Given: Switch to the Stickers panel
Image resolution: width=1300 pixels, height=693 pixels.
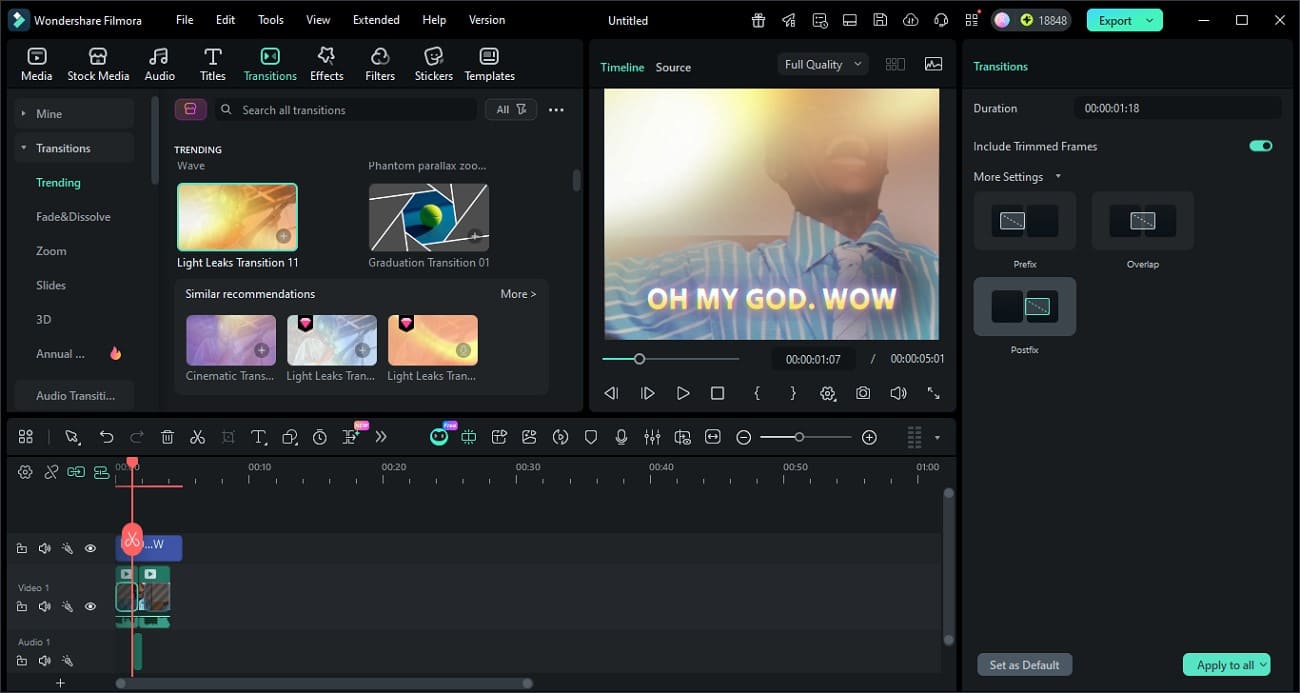Looking at the screenshot, I should 433,62.
